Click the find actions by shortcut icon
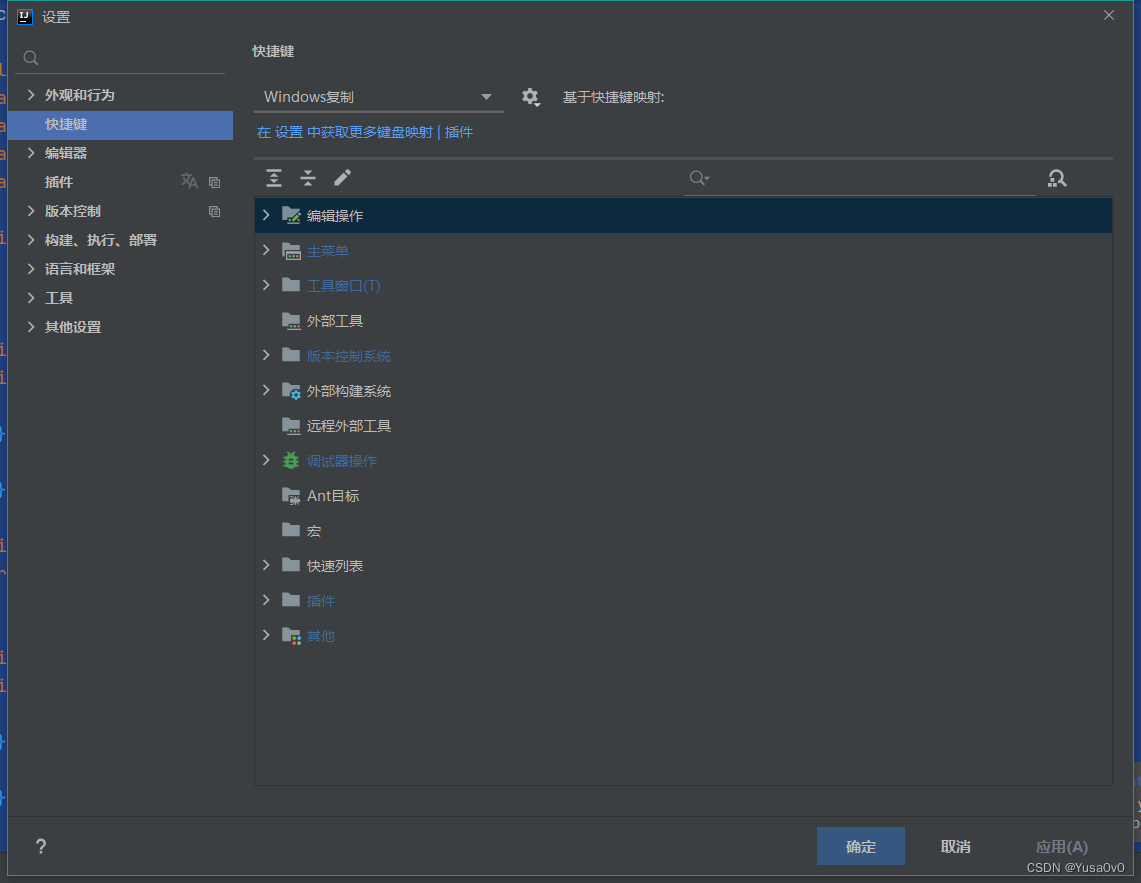1141x883 pixels. 1059,177
